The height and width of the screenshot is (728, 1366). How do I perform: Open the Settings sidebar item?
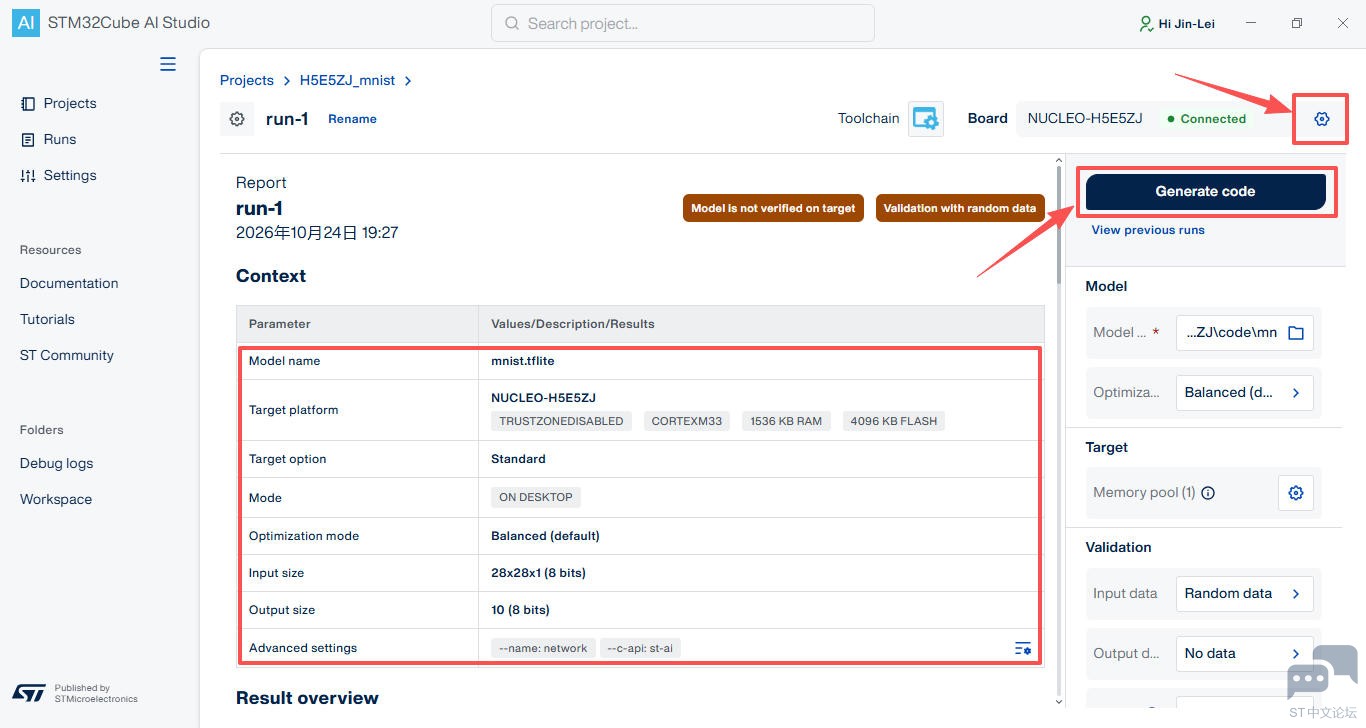[59, 175]
